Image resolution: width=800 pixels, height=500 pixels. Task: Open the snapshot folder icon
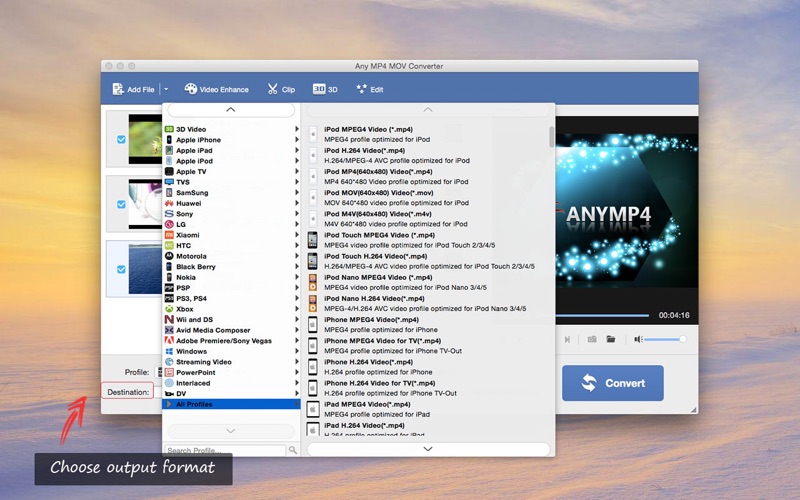(x=611, y=339)
